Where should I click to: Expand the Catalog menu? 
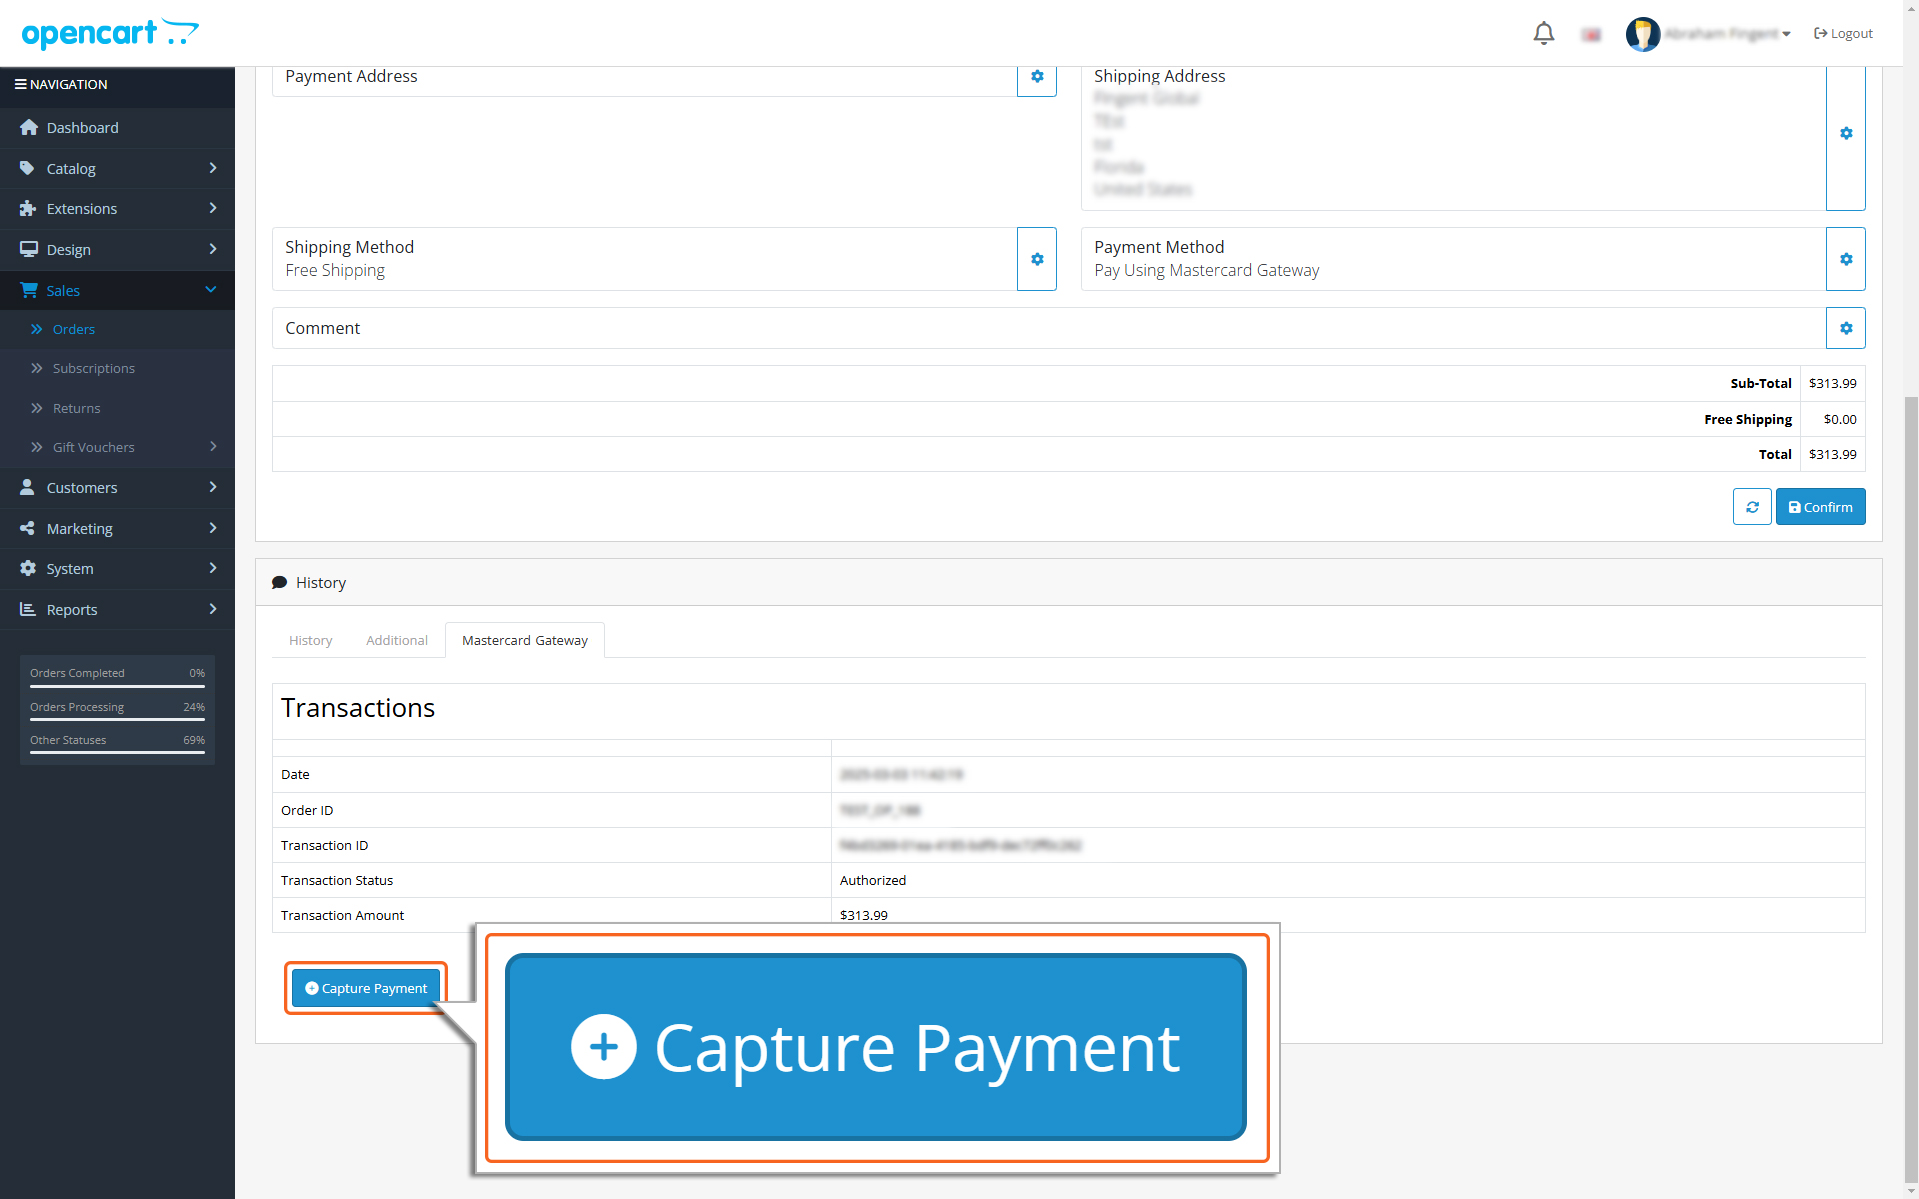(x=117, y=169)
